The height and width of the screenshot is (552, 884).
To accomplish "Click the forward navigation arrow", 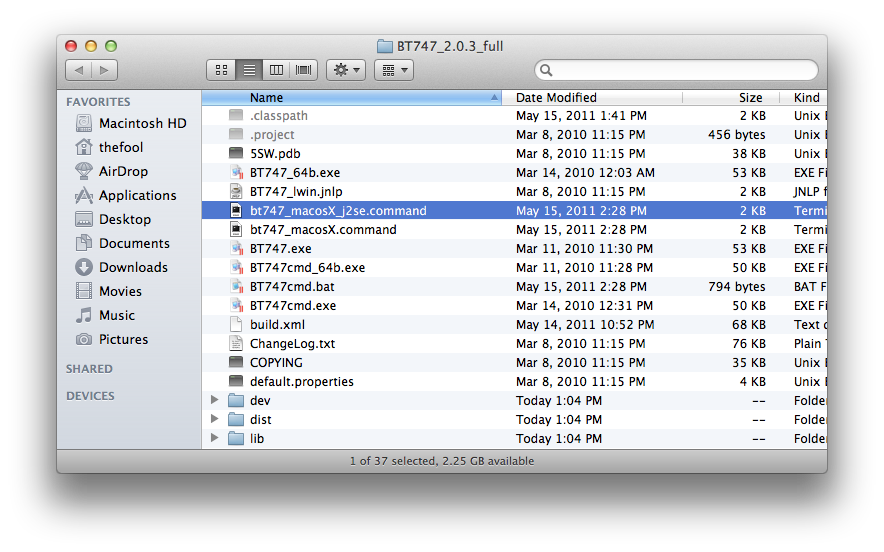I will point(104,70).
